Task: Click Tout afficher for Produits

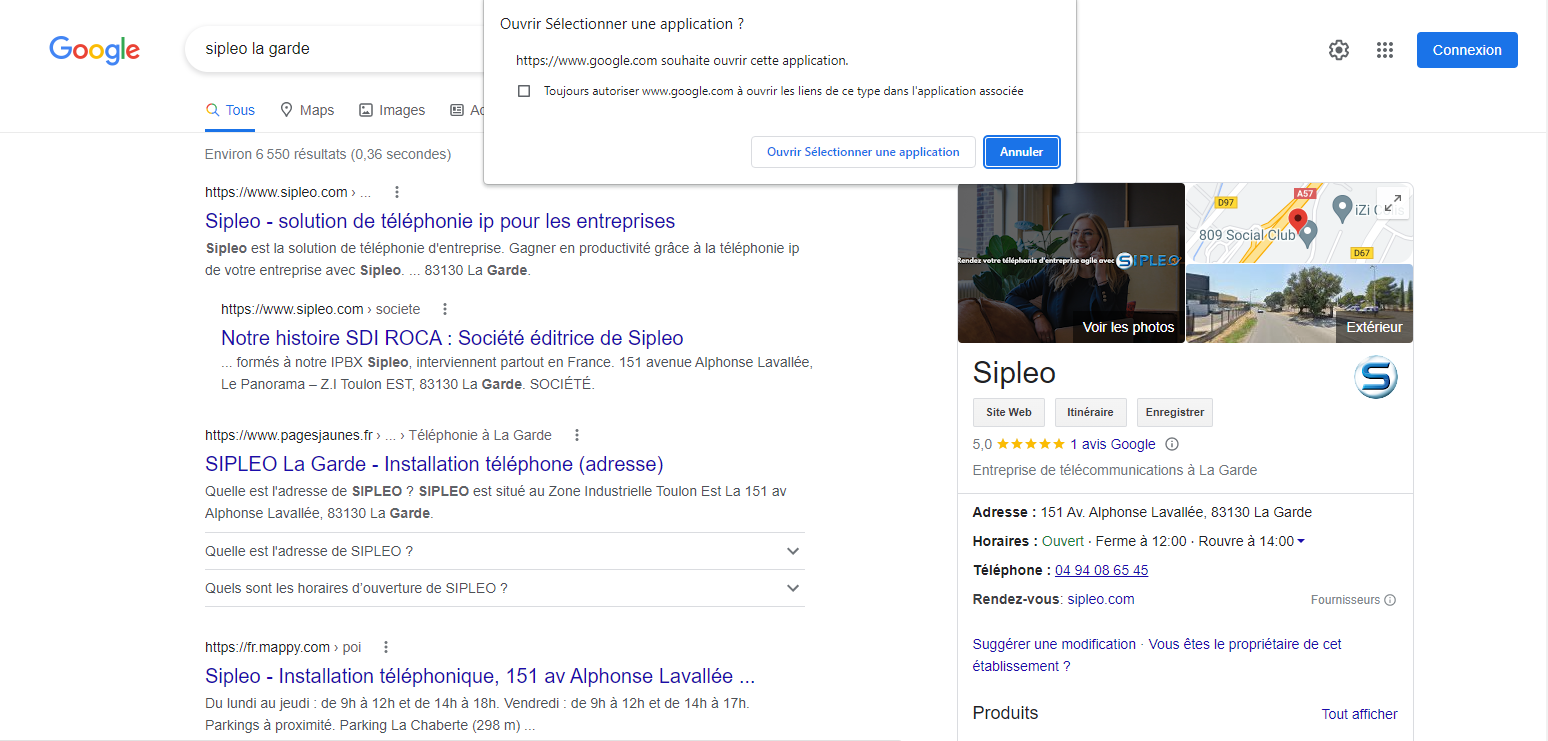Action: click(1359, 714)
